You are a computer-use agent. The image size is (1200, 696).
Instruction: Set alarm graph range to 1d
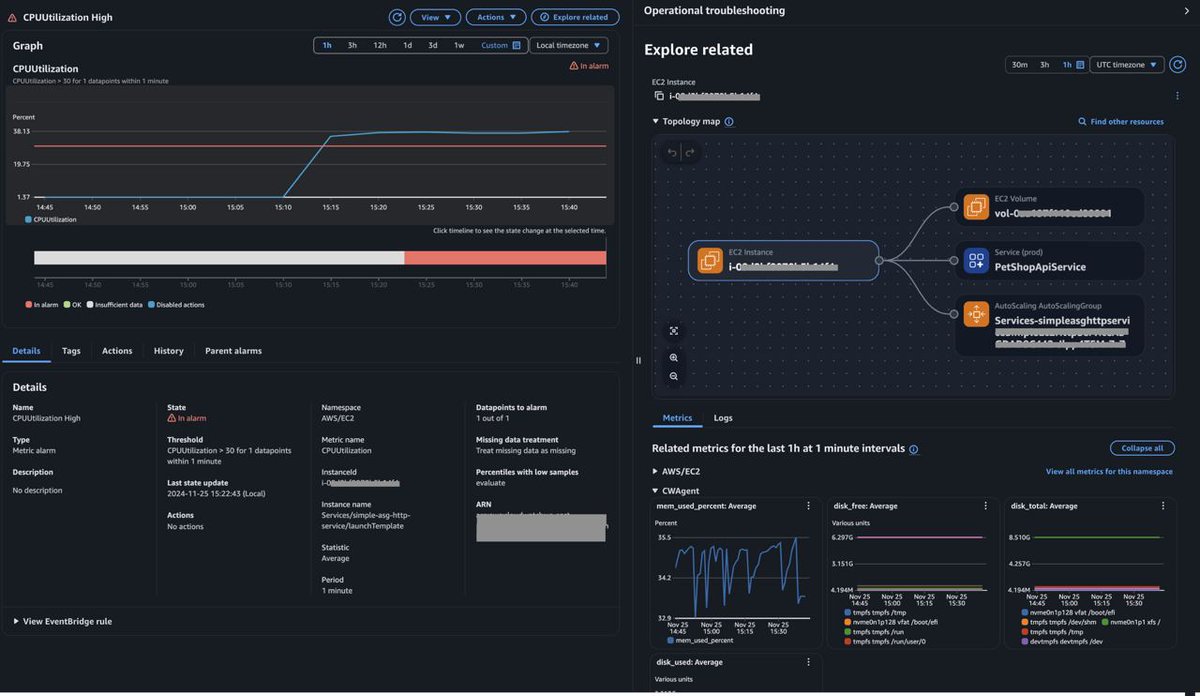pyautogui.click(x=407, y=45)
